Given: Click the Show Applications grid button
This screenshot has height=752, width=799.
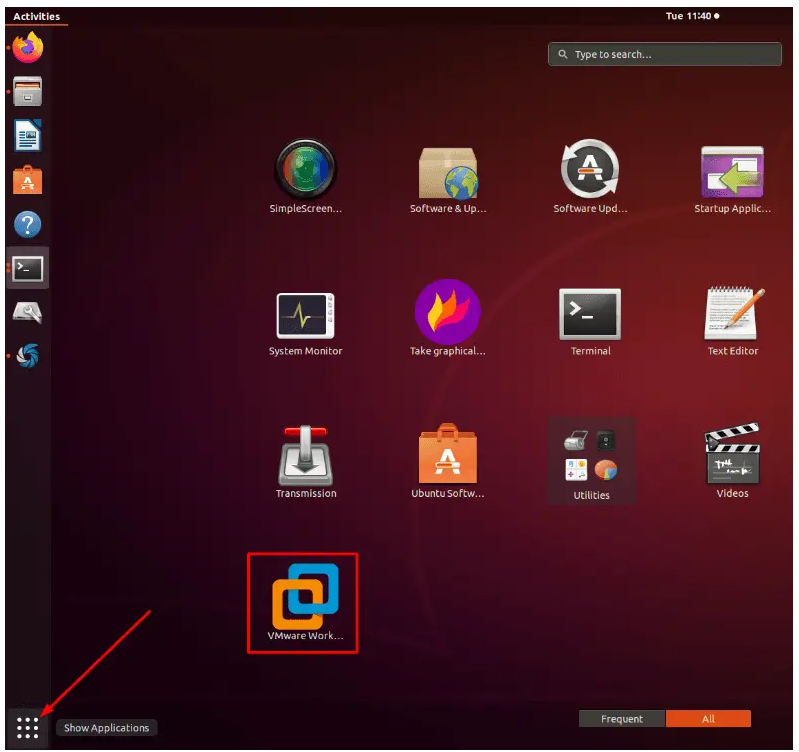Looking at the screenshot, I should tap(28, 728).
